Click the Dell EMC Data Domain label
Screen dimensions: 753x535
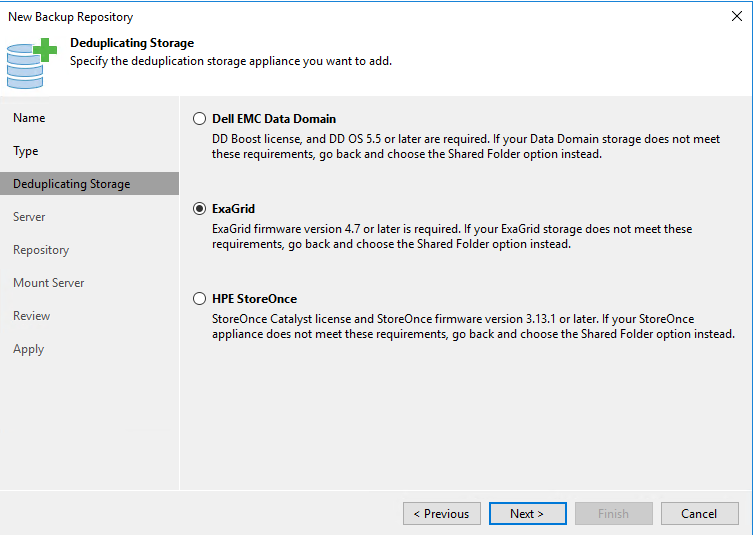point(274,119)
